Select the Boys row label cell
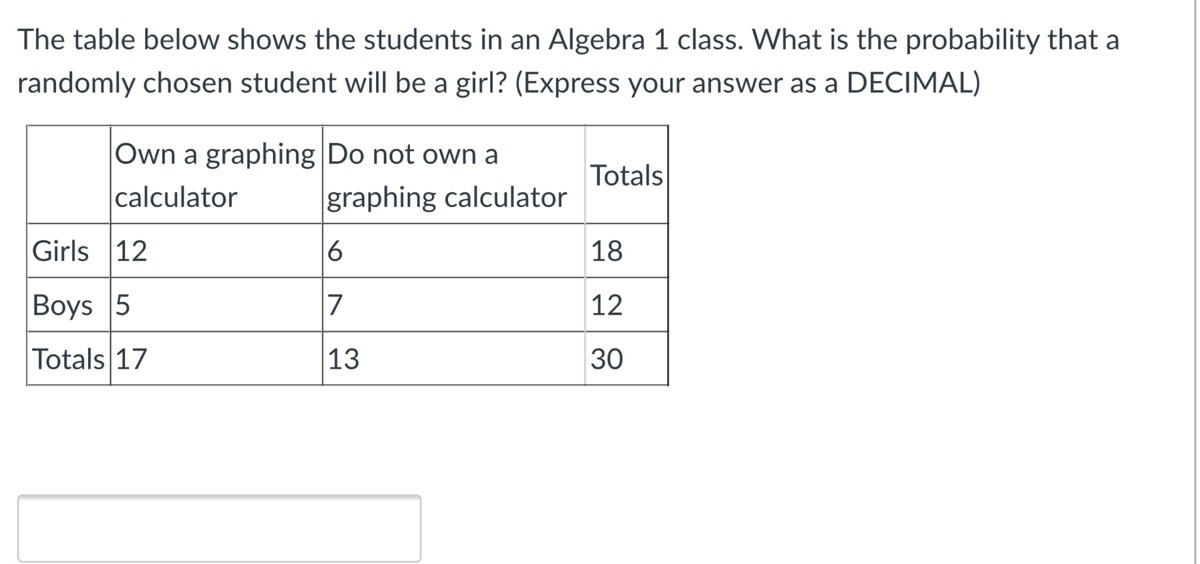Screen dimensions: 1200x564 point(69,305)
